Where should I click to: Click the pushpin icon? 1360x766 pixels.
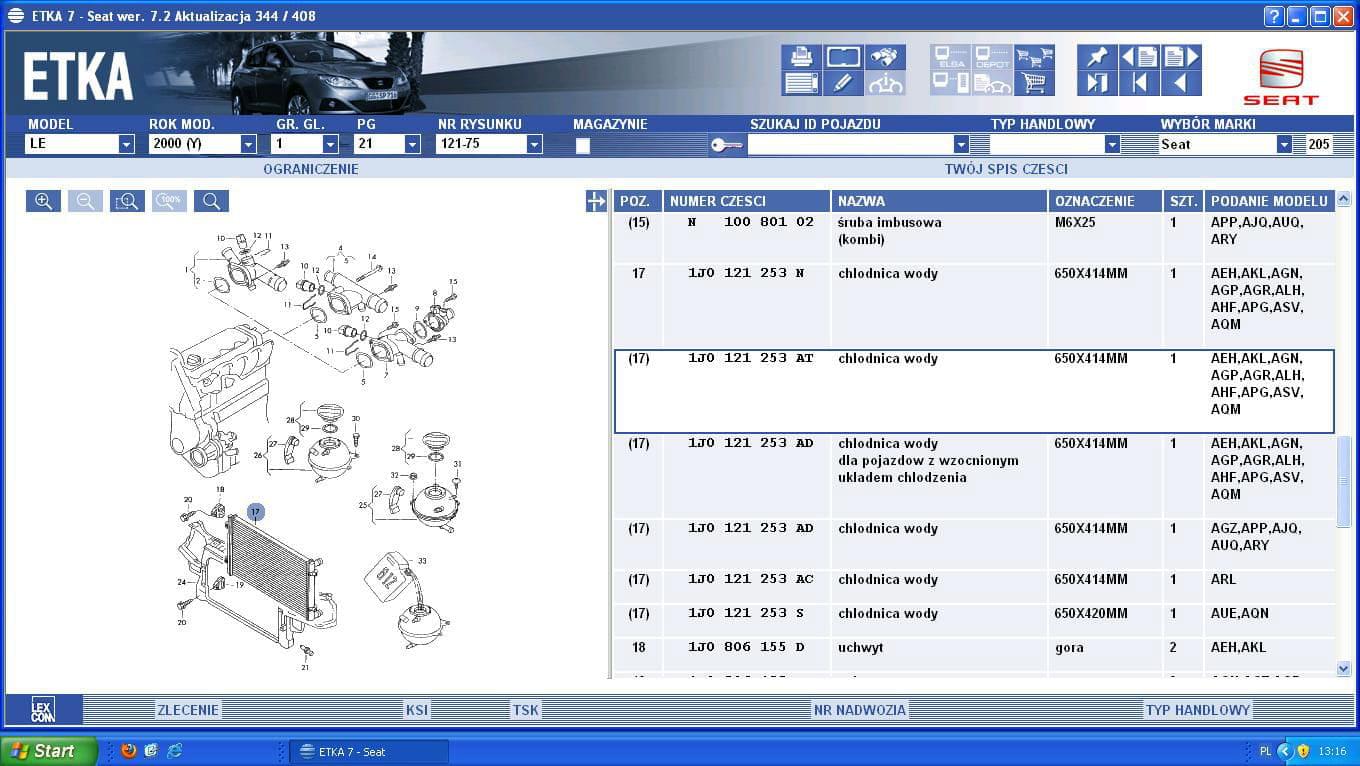click(1097, 56)
